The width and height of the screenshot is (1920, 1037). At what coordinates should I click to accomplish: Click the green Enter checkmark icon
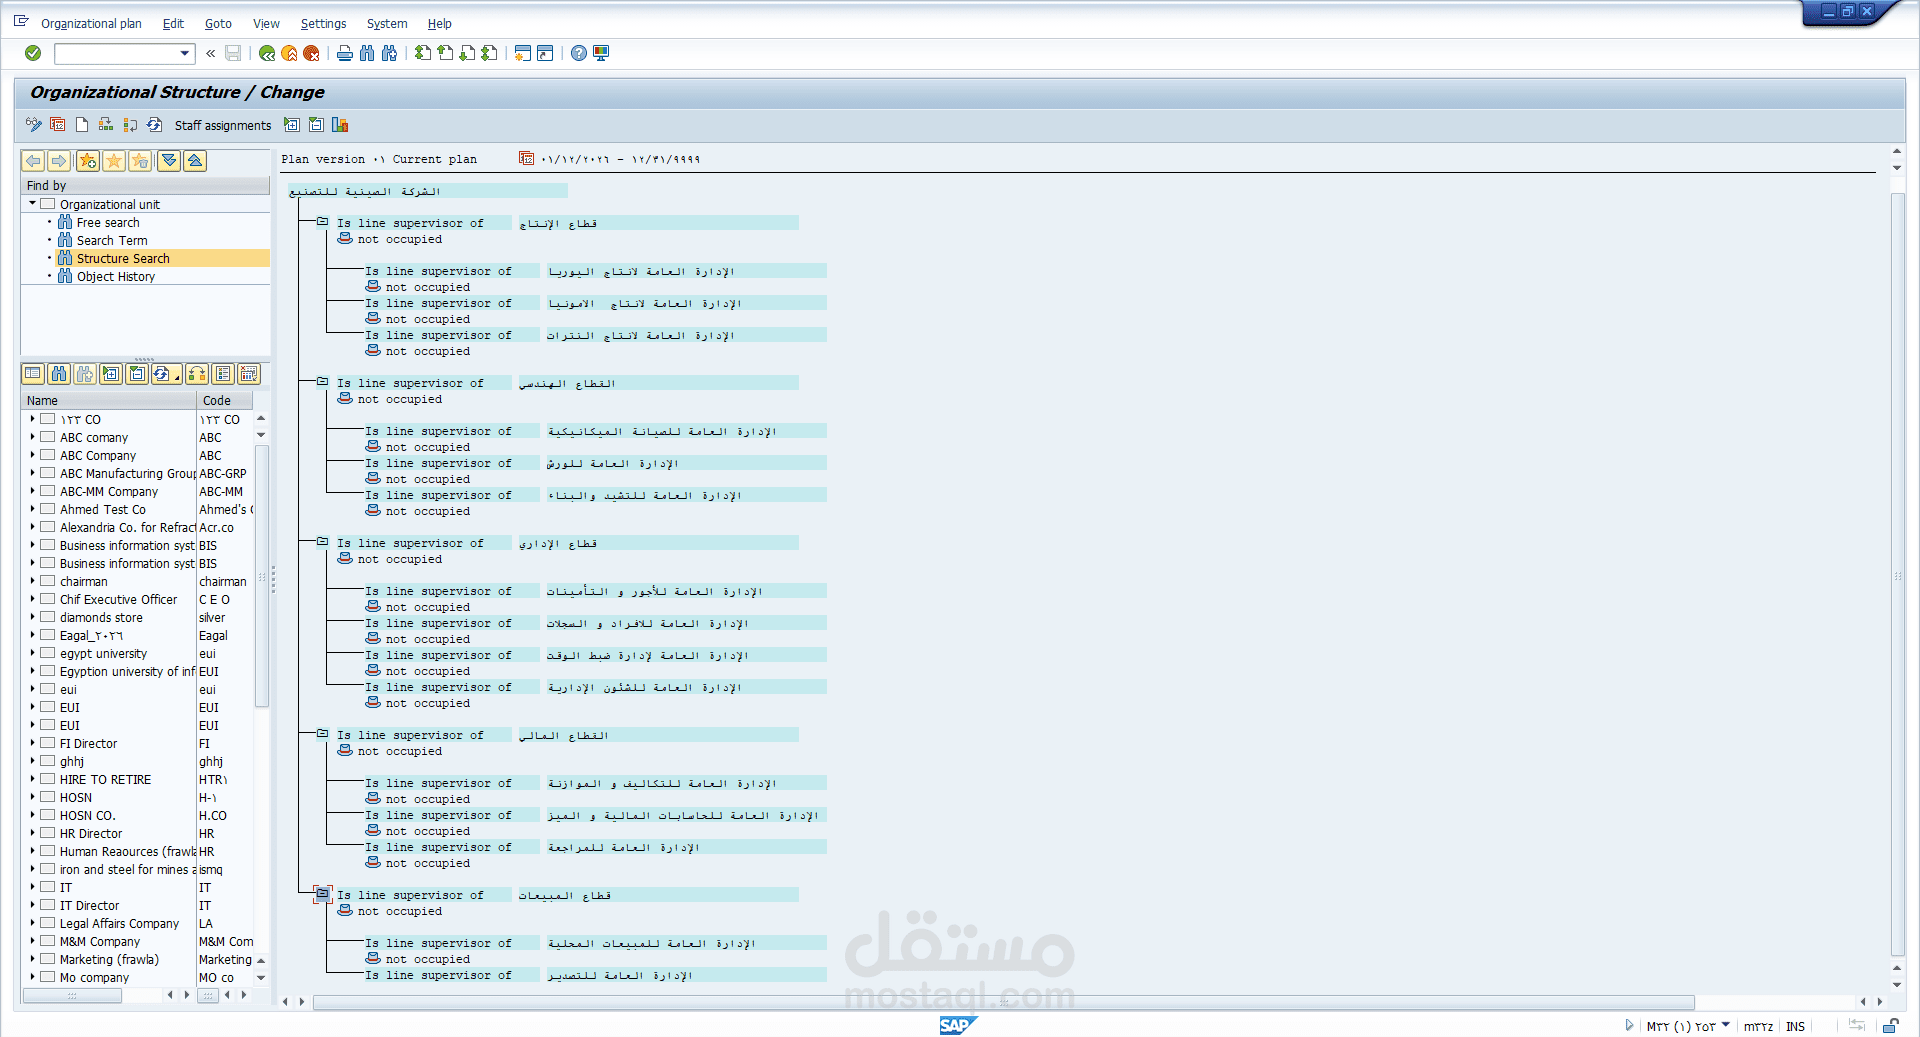[x=33, y=53]
